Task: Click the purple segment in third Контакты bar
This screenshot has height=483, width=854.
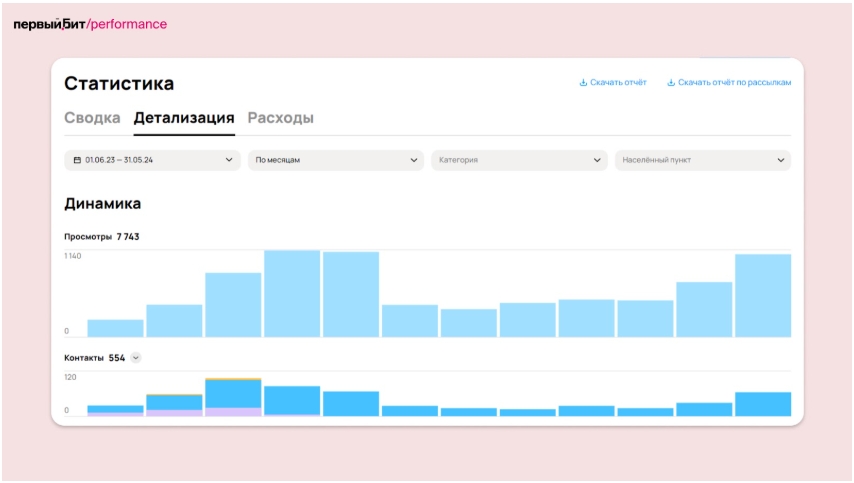Action: pyautogui.click(x=233, y=411)
